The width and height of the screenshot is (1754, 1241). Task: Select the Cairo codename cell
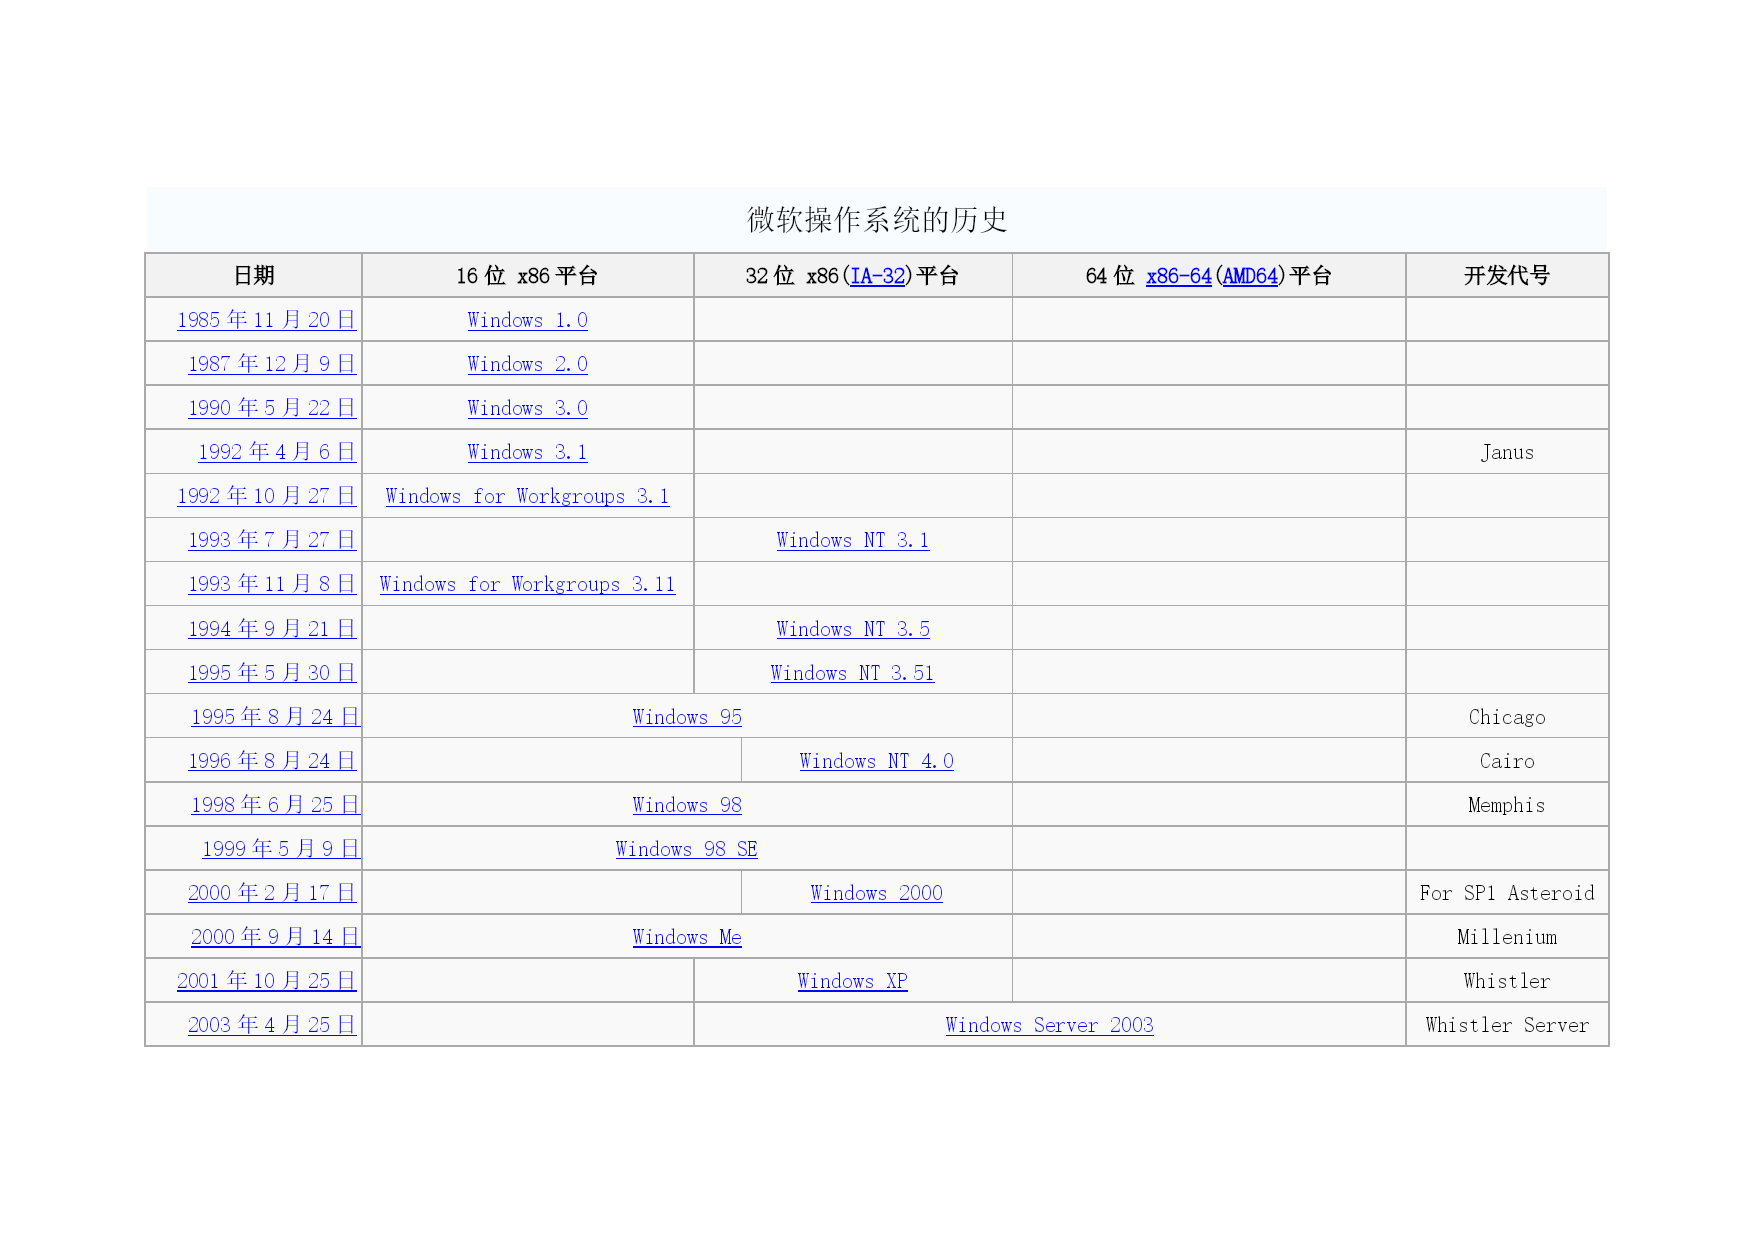(1507, 761)
